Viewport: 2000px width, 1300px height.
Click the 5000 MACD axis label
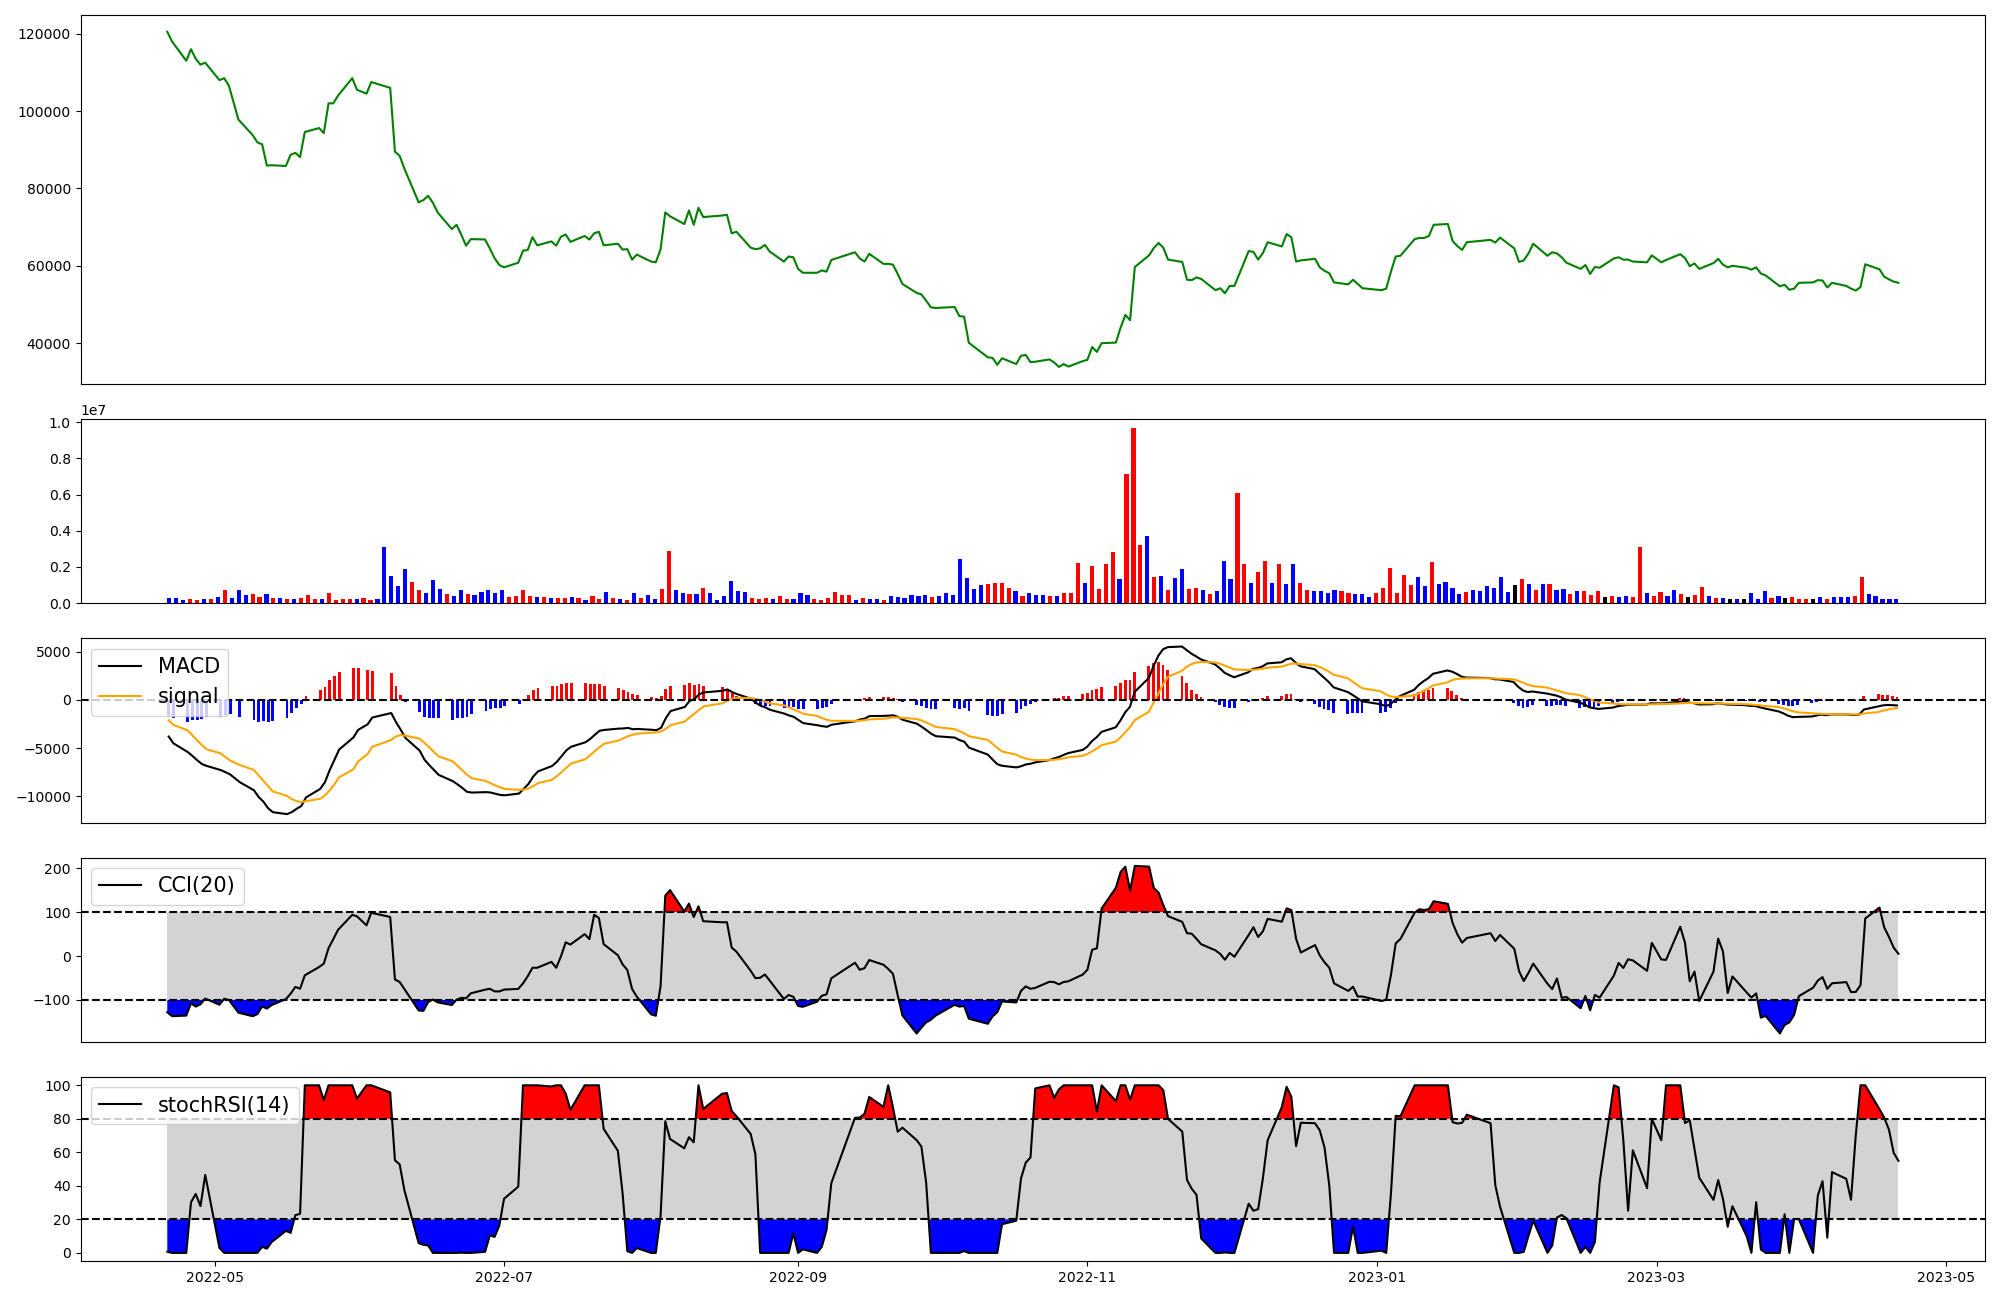[x=53, y=652]
